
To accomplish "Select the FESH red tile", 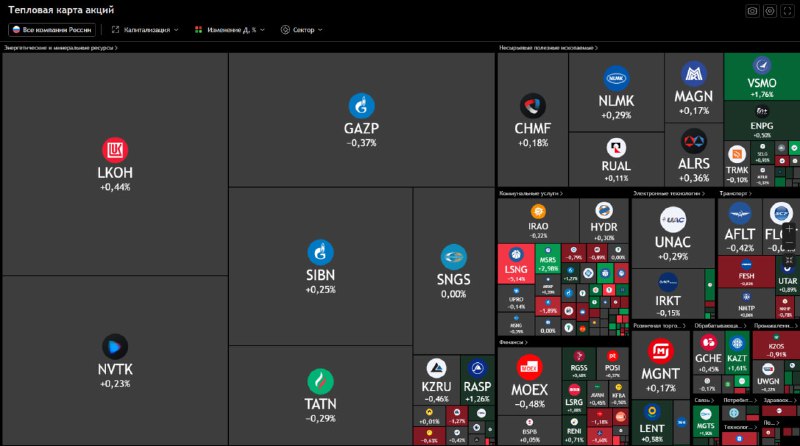I will coord(746,272).
